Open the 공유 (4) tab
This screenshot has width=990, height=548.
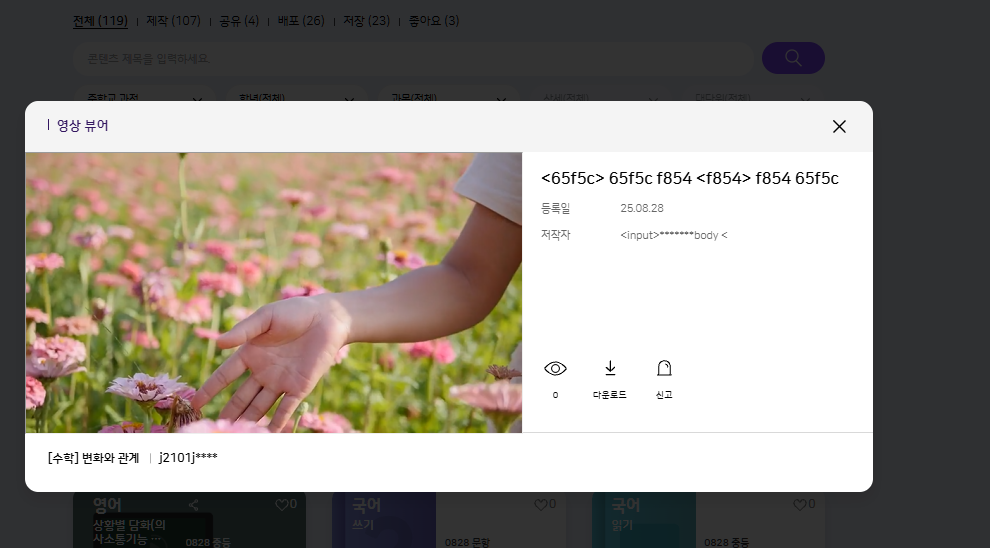[x=239, y=20]
